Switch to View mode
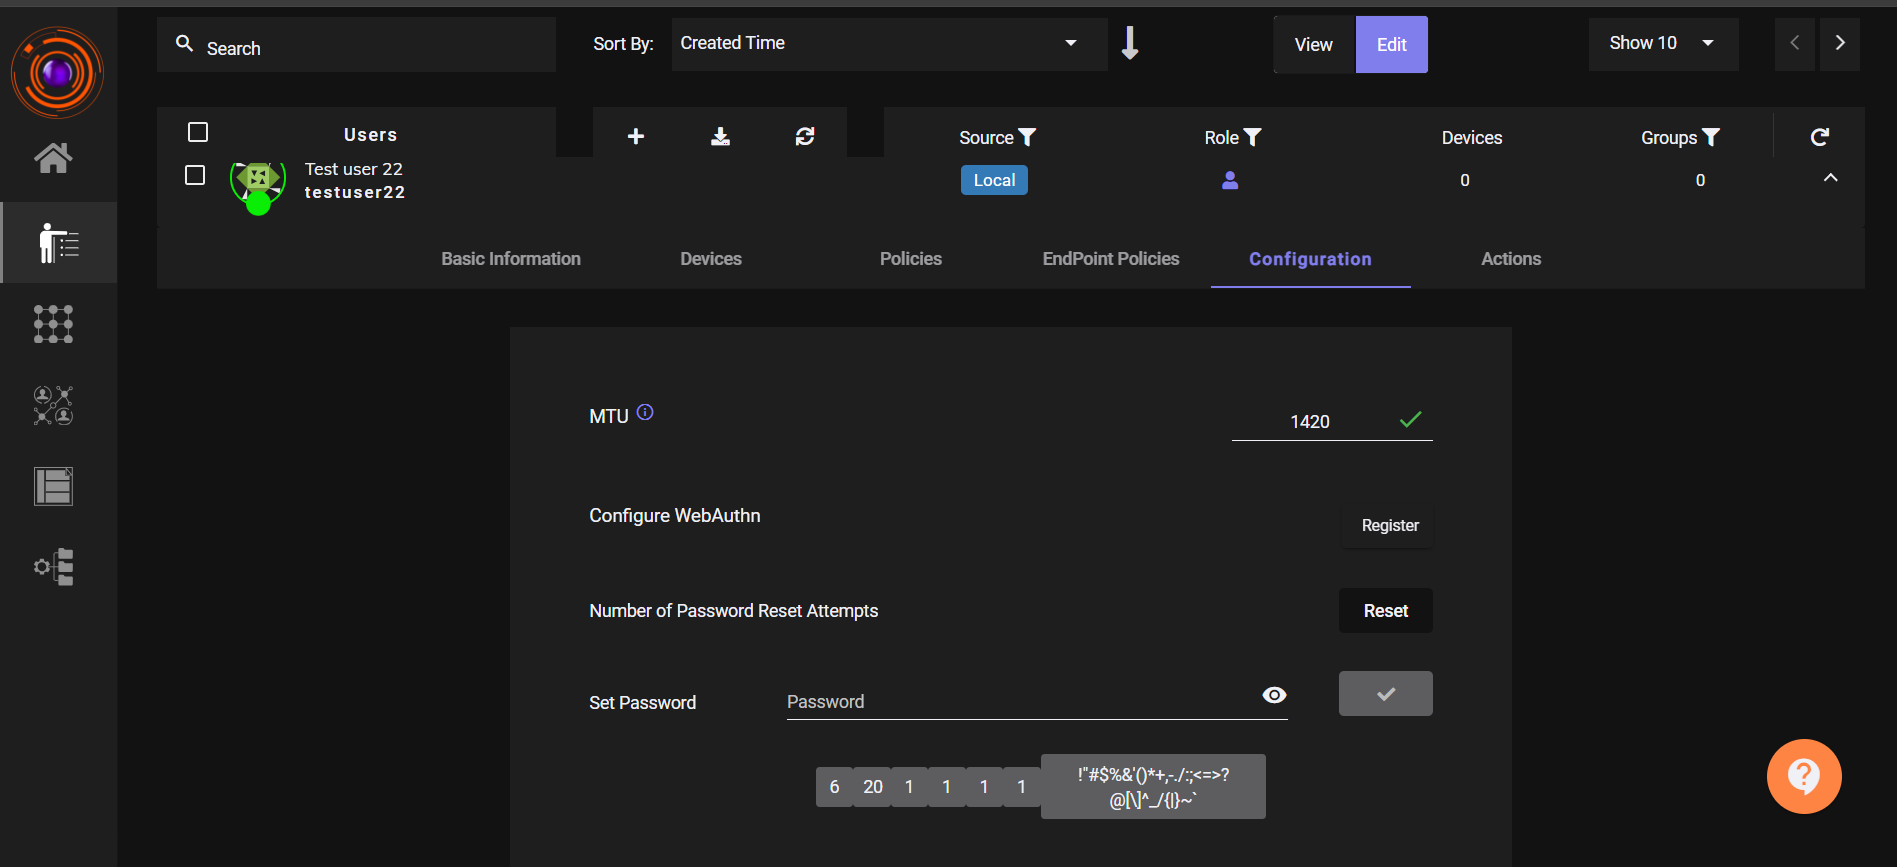Image resolution: width=1897 pixels, height=867 pixels. (1314, 45)
